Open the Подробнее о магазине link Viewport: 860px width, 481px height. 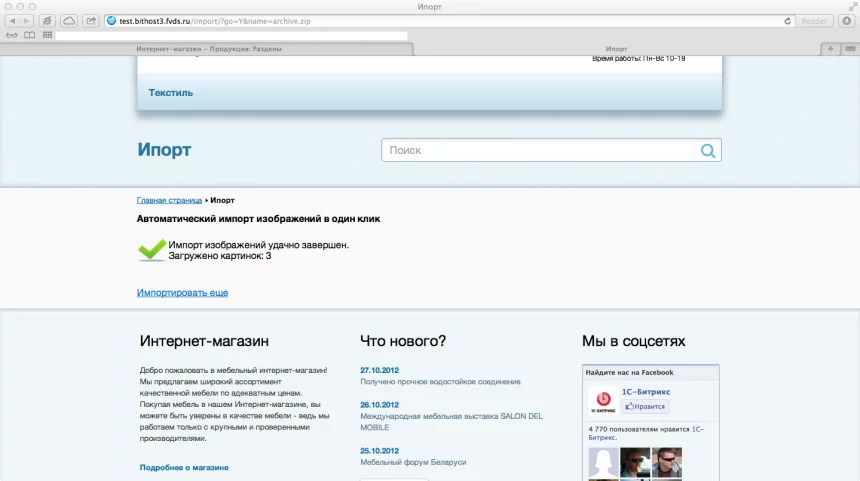[x=184, y=467]
